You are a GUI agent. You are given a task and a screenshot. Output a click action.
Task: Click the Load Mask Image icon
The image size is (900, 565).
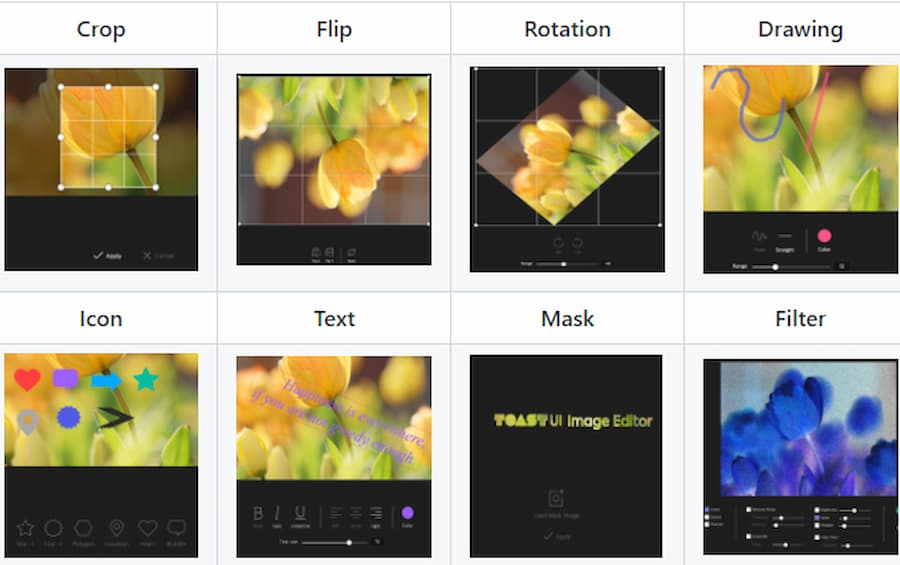556,499
